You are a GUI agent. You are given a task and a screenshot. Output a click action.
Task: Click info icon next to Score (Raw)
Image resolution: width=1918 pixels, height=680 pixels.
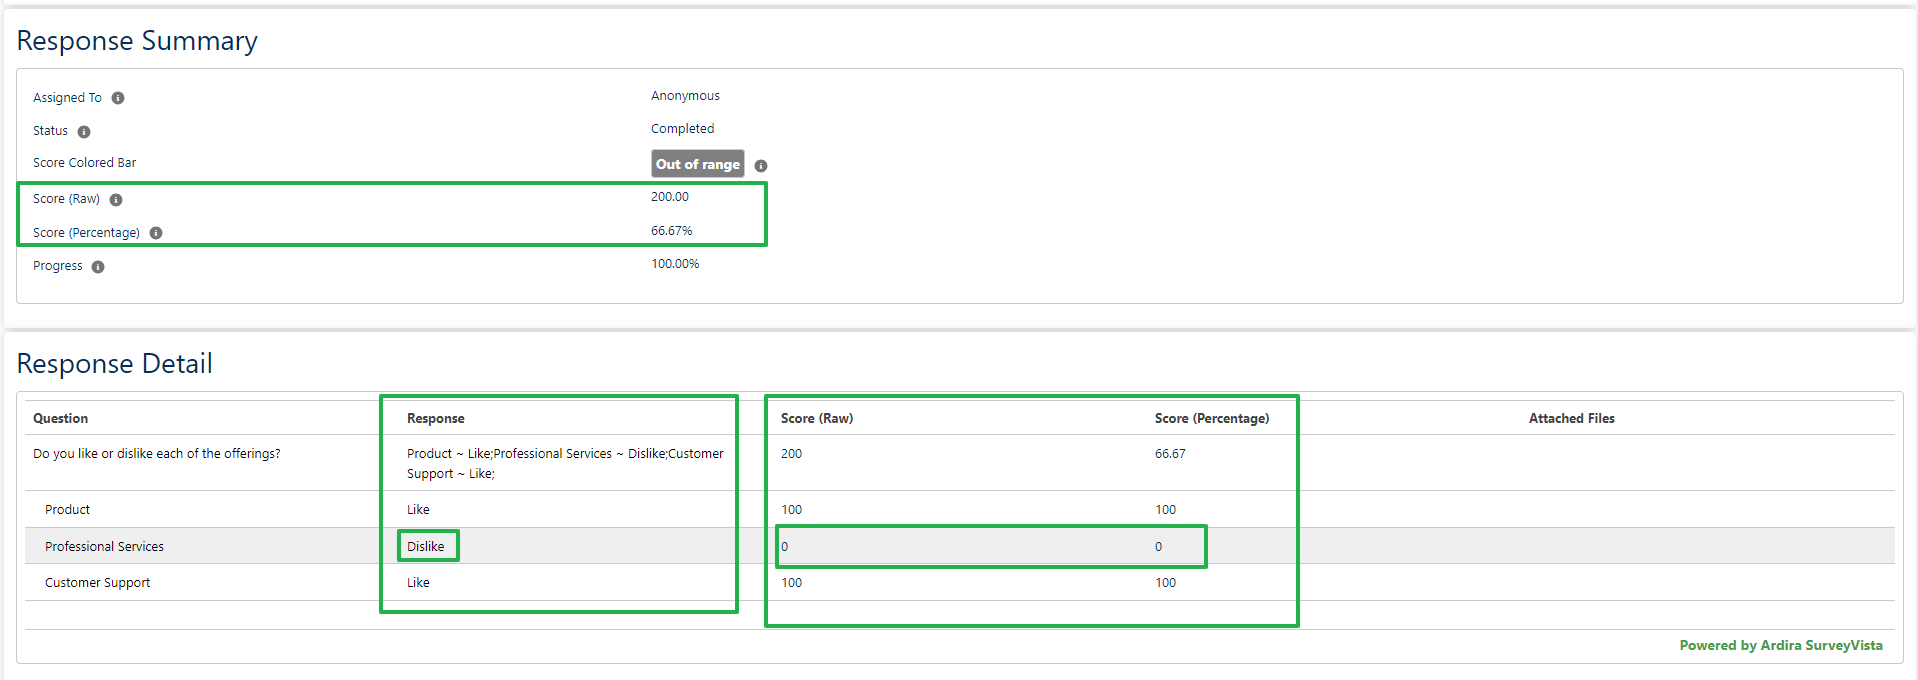tap(116, 200)
